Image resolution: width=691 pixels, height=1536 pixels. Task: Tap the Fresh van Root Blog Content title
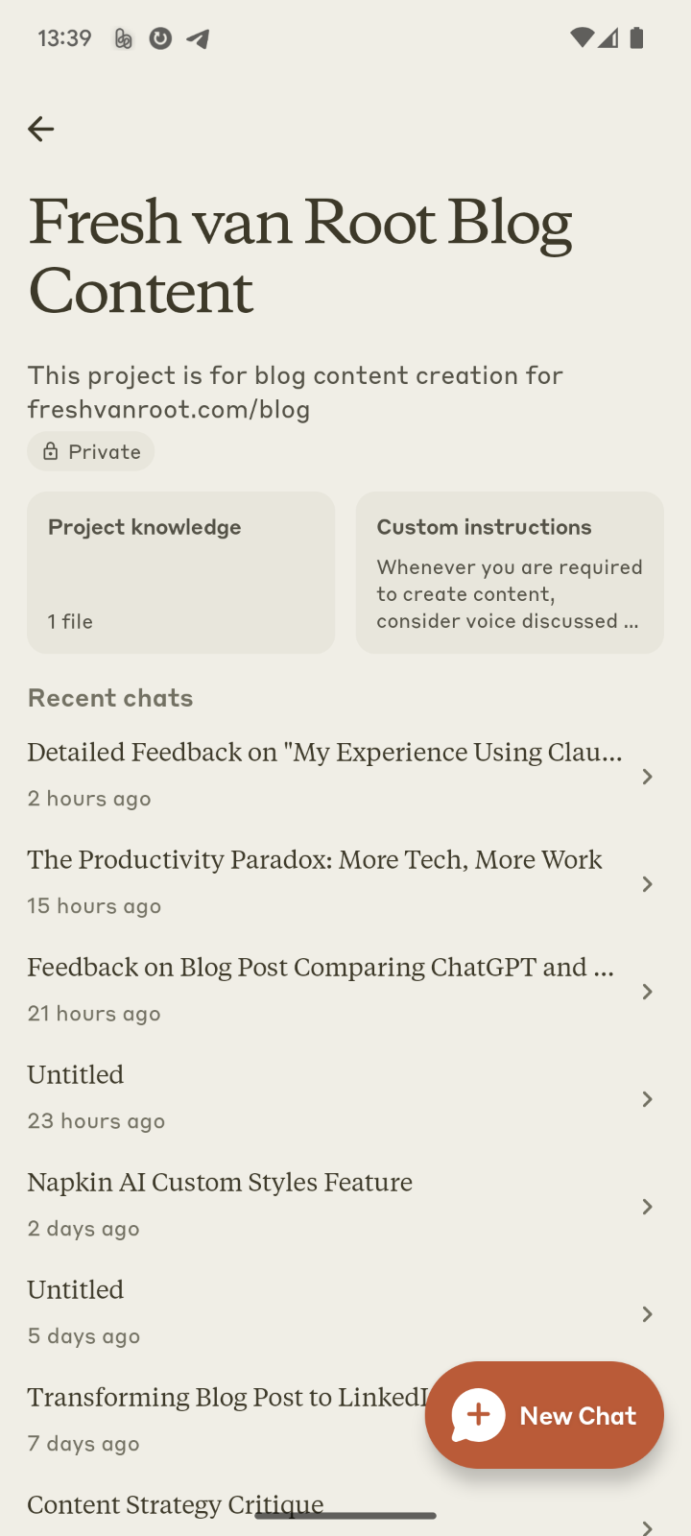(300, 256)
